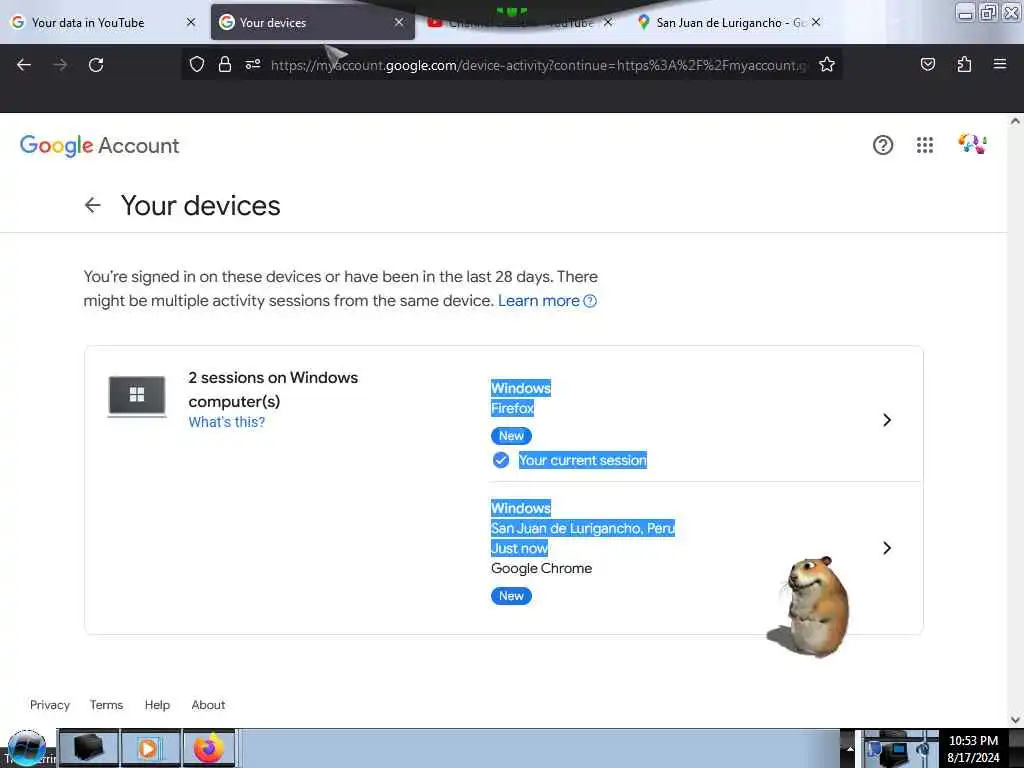The image size is (1024, 768).
Task: Close the Your devices tab
Action: click(x=399, y=22)
